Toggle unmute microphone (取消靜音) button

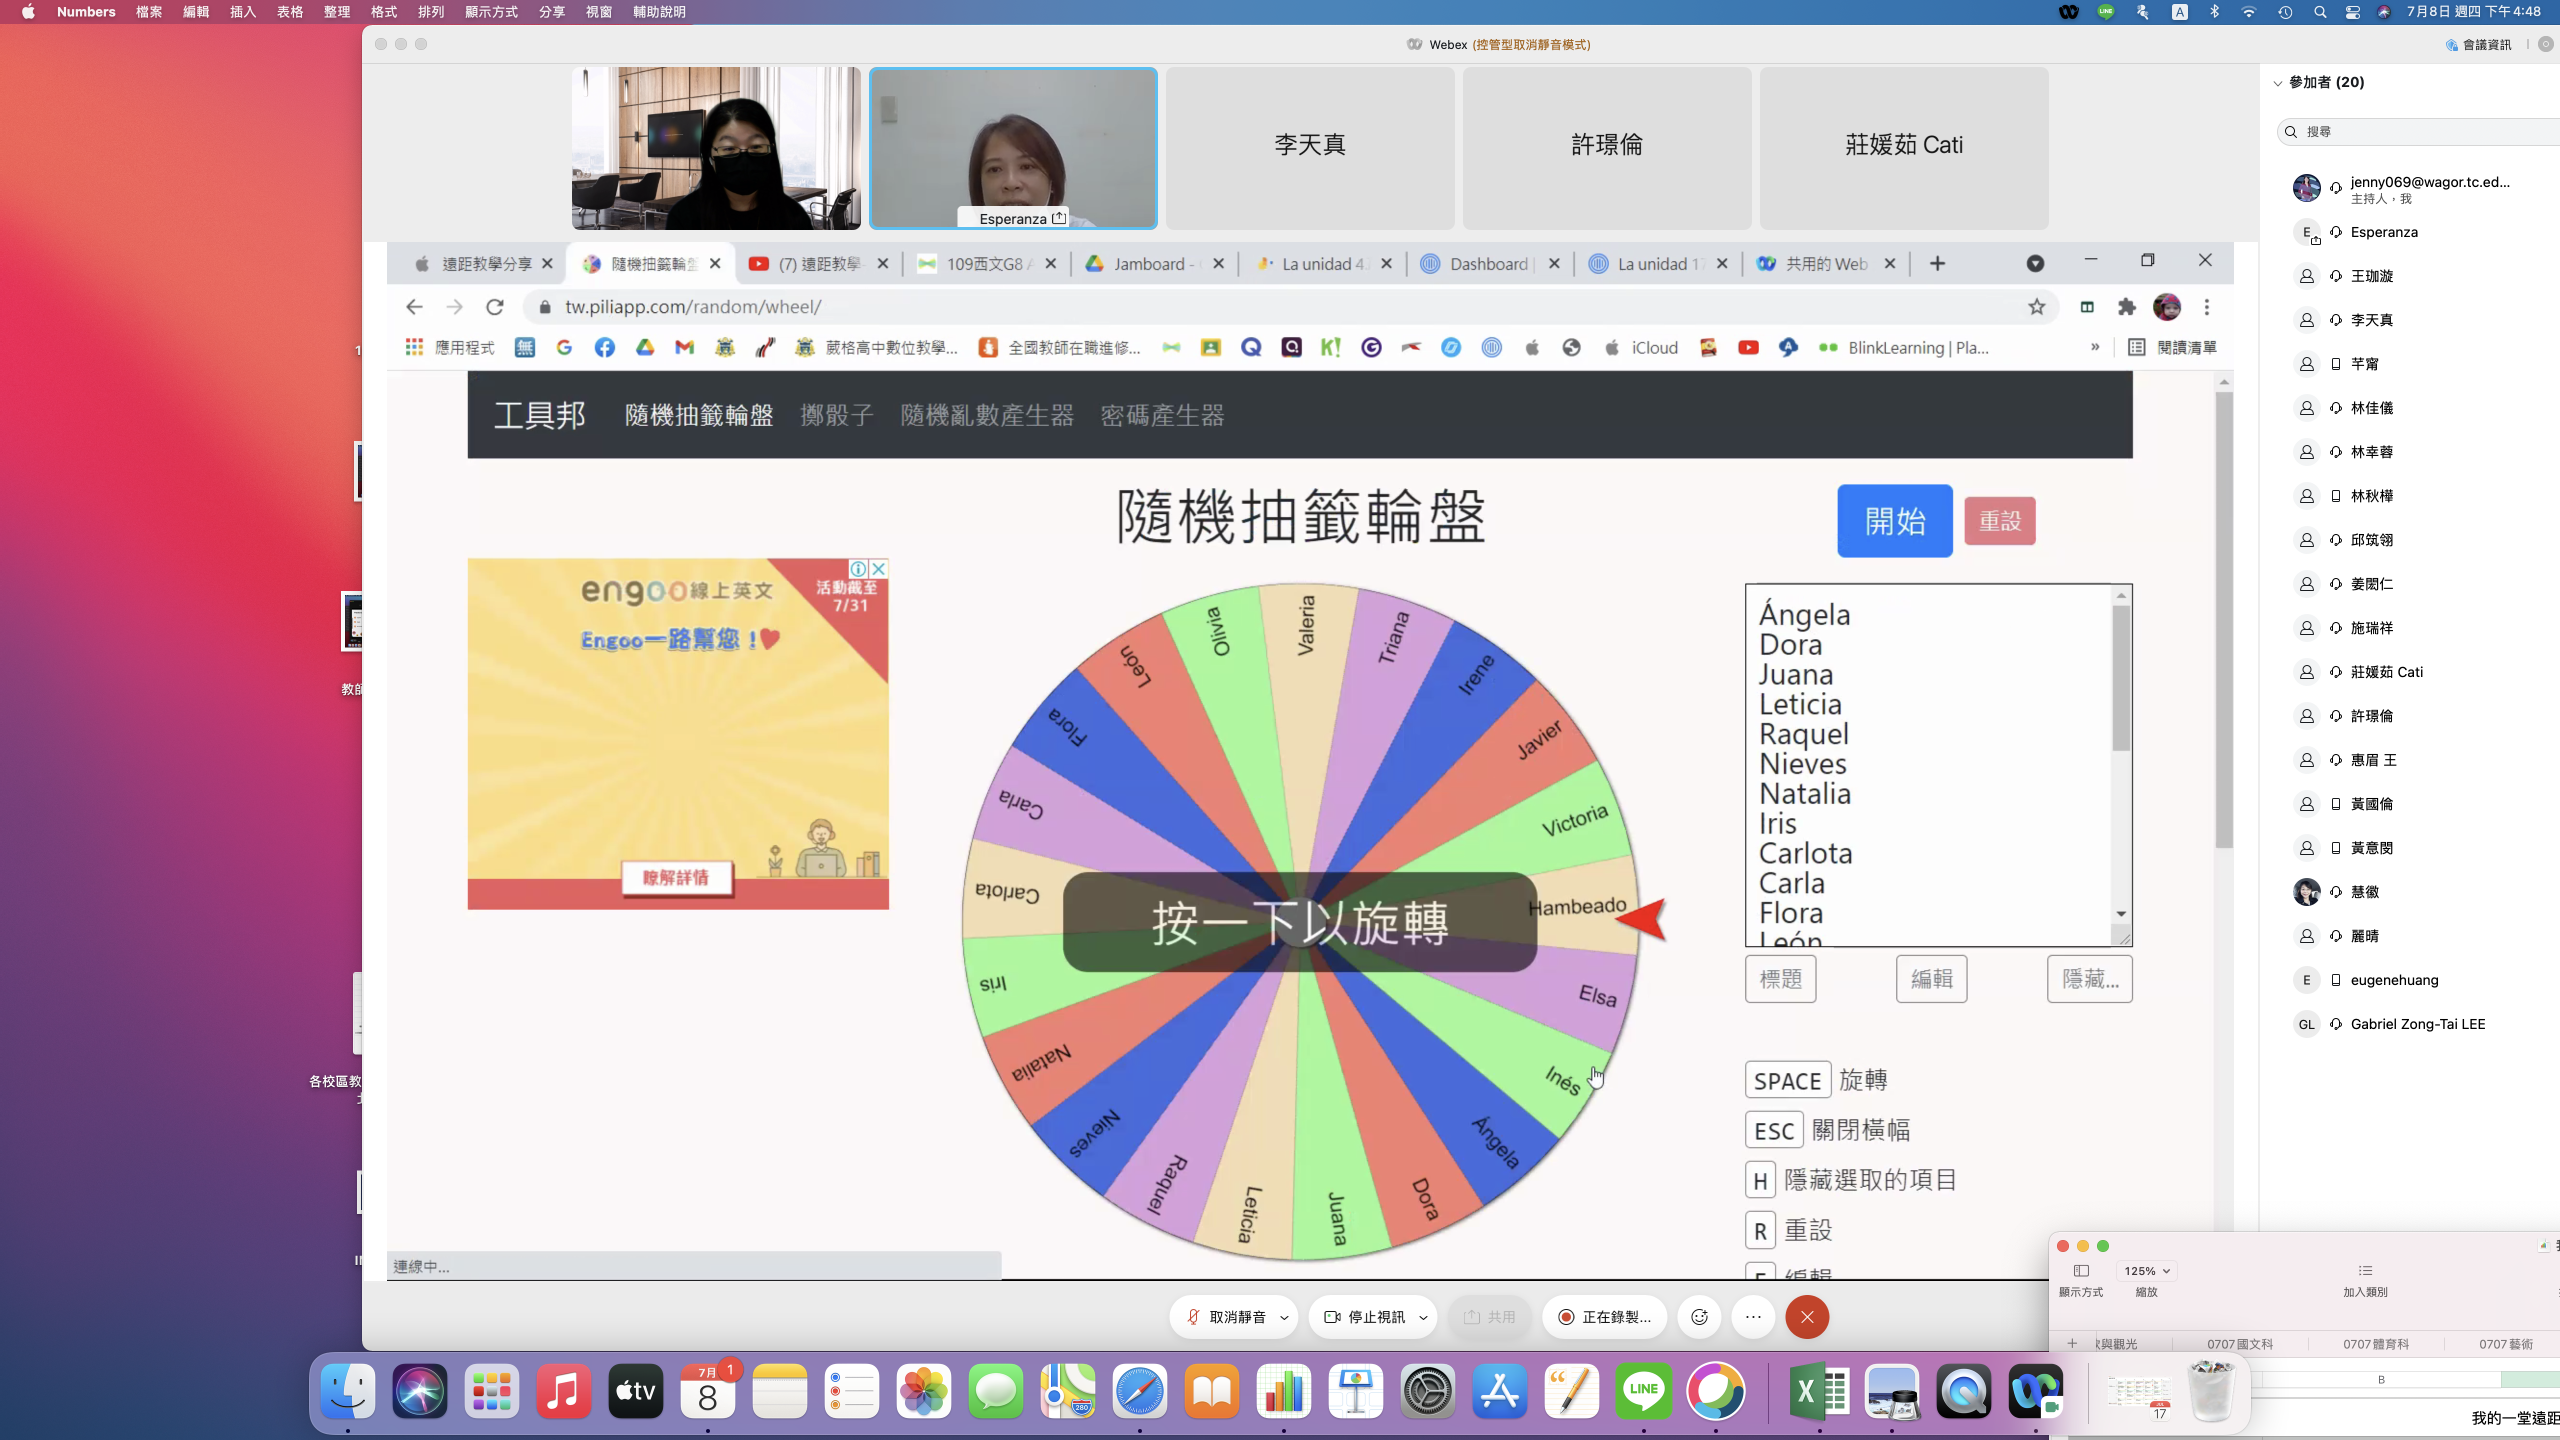(1225, 1317)
